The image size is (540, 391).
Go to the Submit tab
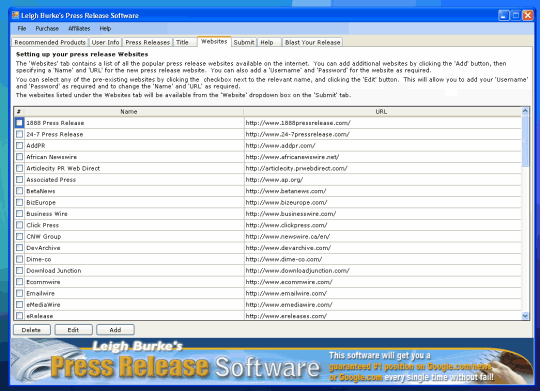pyautogui.click(x=243, y=42)
